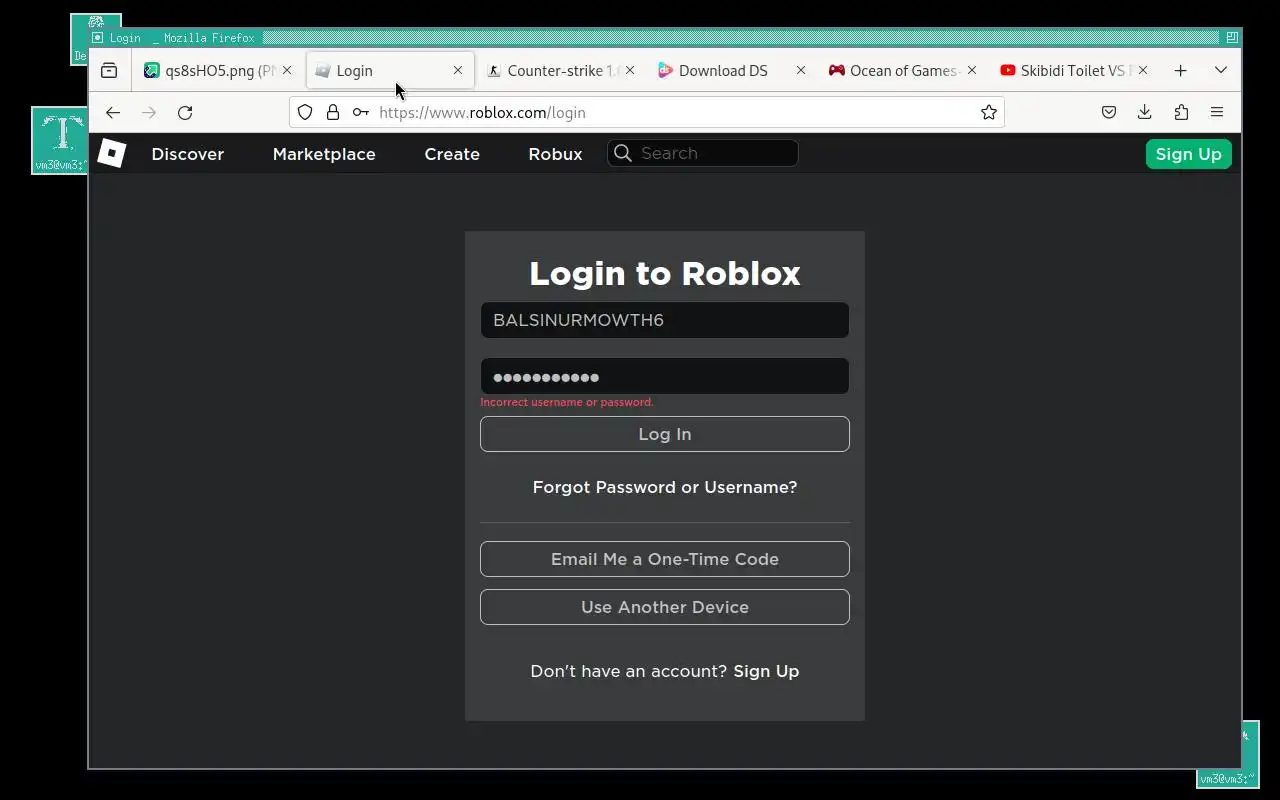
Task: Open the Firefox hamburger menu
Action: pos(1217,112)
